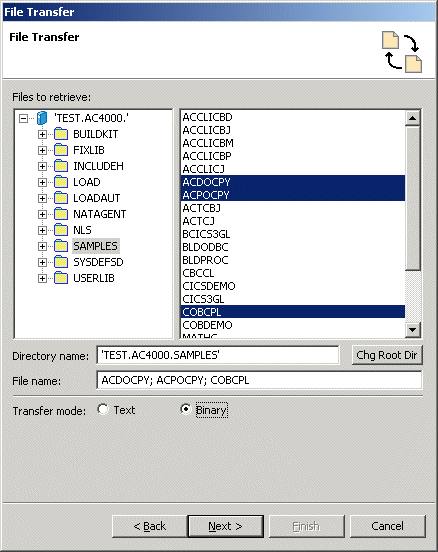Select the SAMPLES label in the tree
This screenshot has width=438, height=552.
click(x=95, y=246)
